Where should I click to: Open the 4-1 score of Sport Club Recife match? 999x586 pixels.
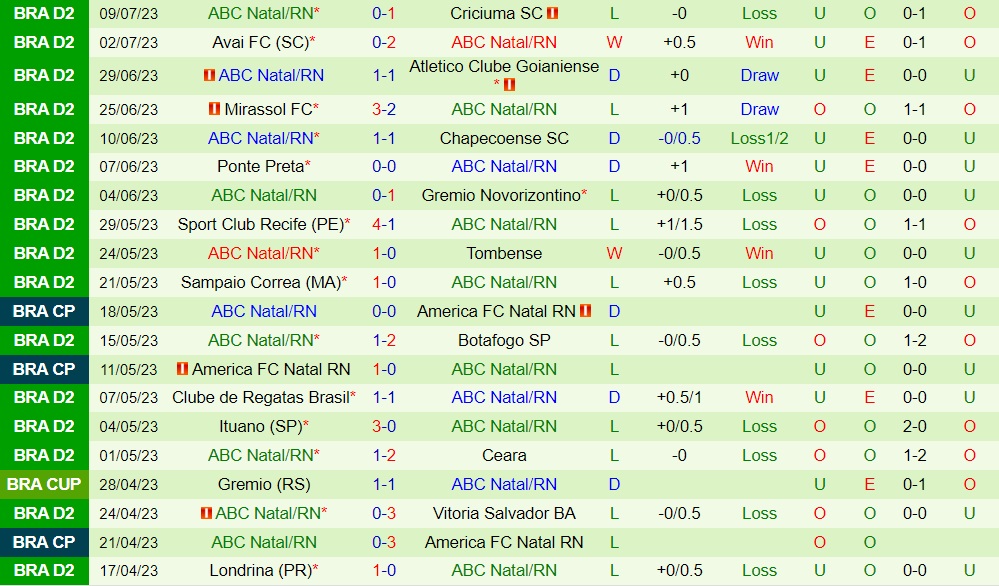pyautogui.click(x=384, y=224)
